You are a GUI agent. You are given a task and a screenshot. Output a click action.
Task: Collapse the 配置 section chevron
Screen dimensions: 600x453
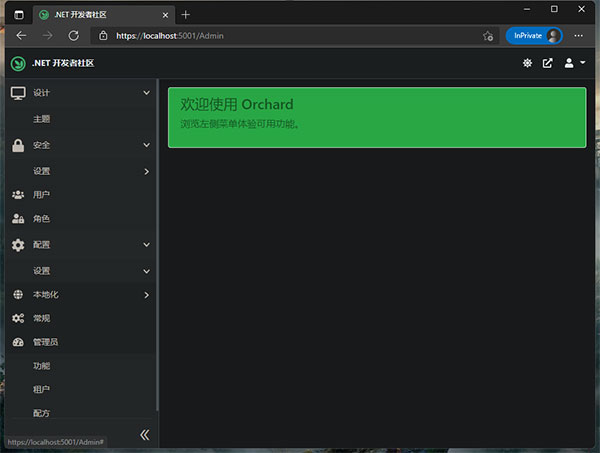(x=146, y=245)
